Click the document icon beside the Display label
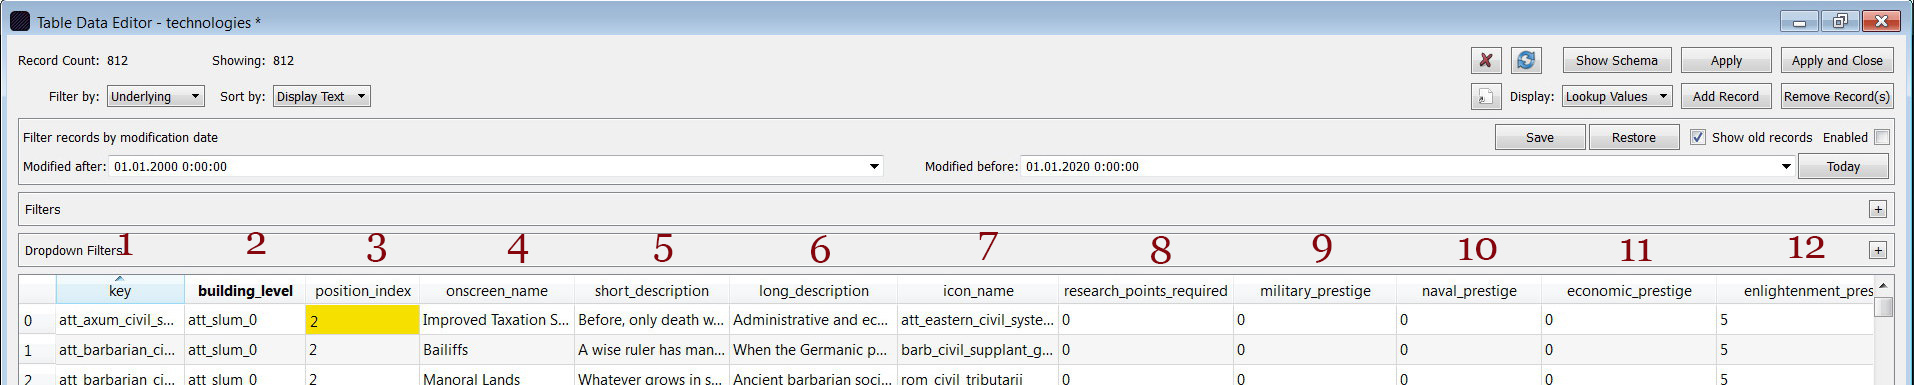This screenshot has width=1914, height=385. pyautogui.click(x=1486, y=97)
